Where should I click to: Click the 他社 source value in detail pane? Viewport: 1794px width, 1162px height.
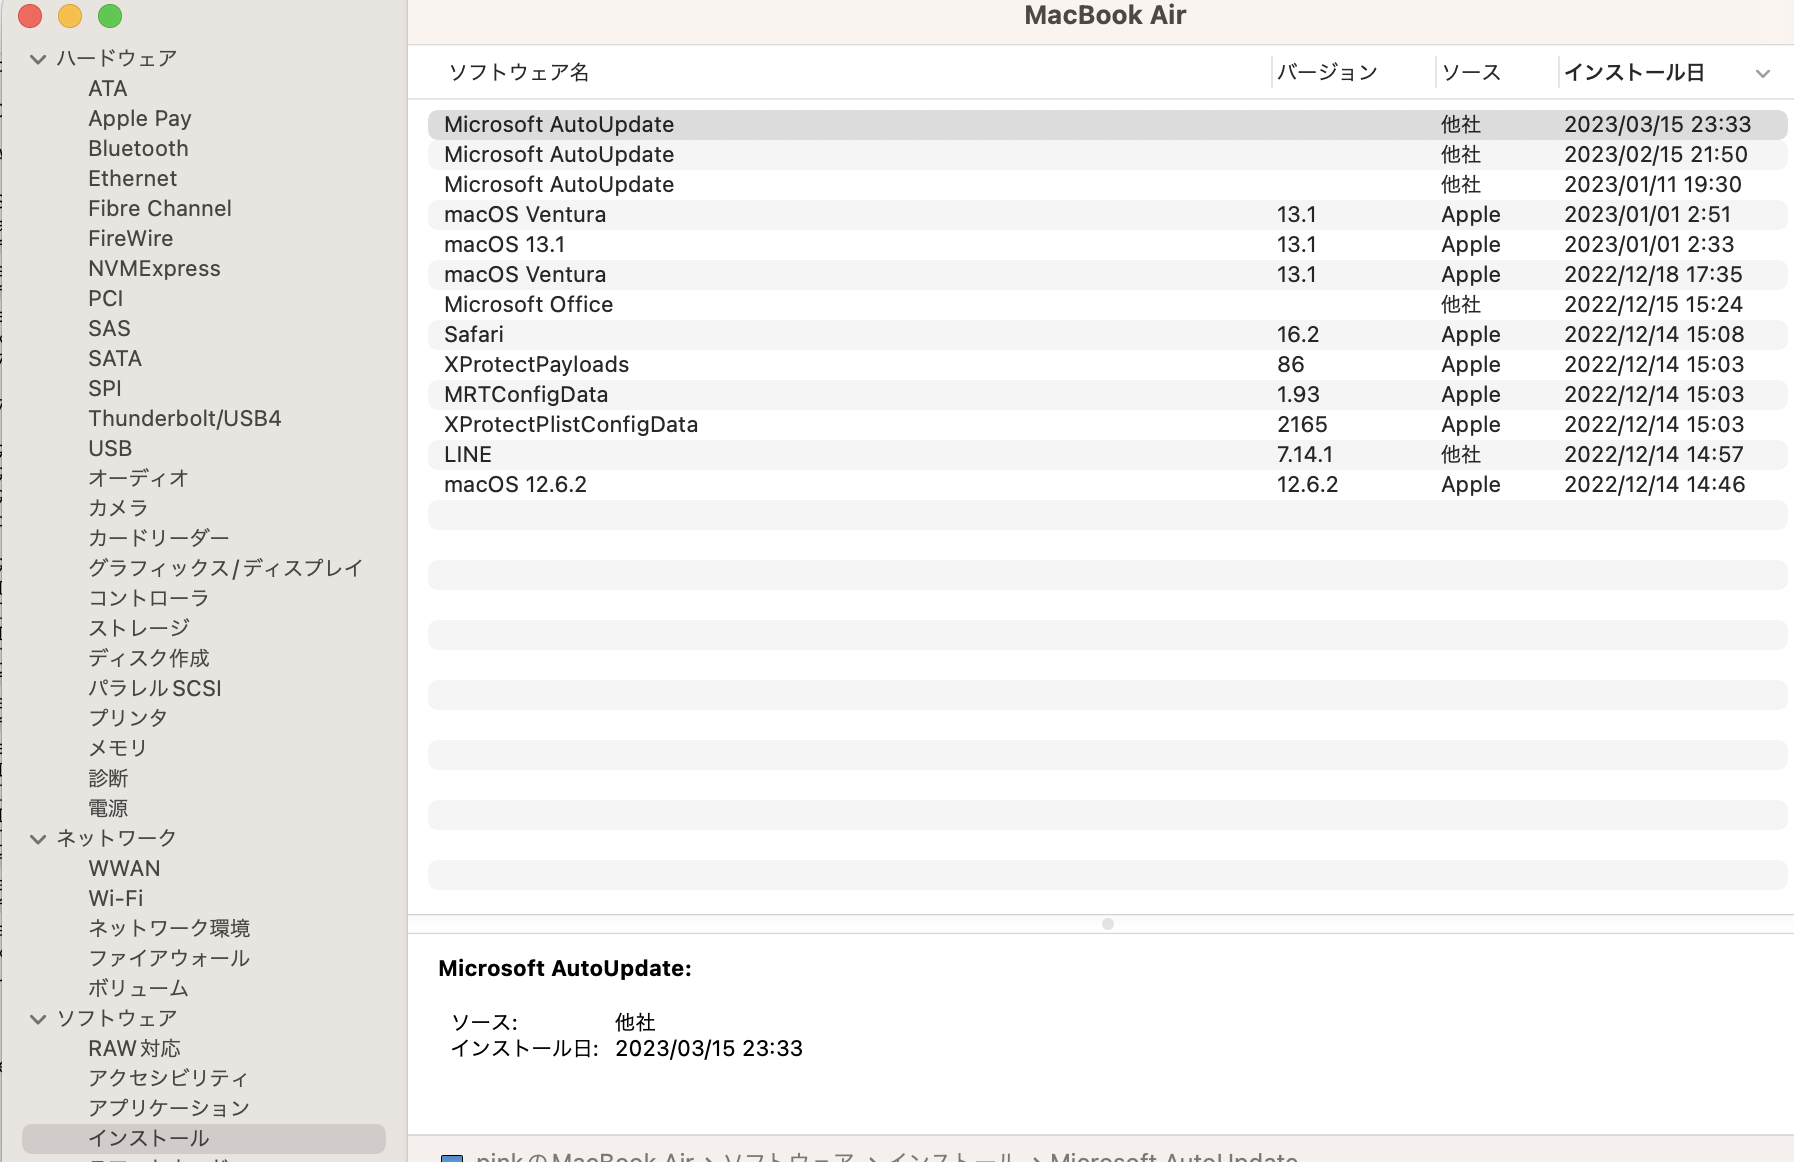635,1023
